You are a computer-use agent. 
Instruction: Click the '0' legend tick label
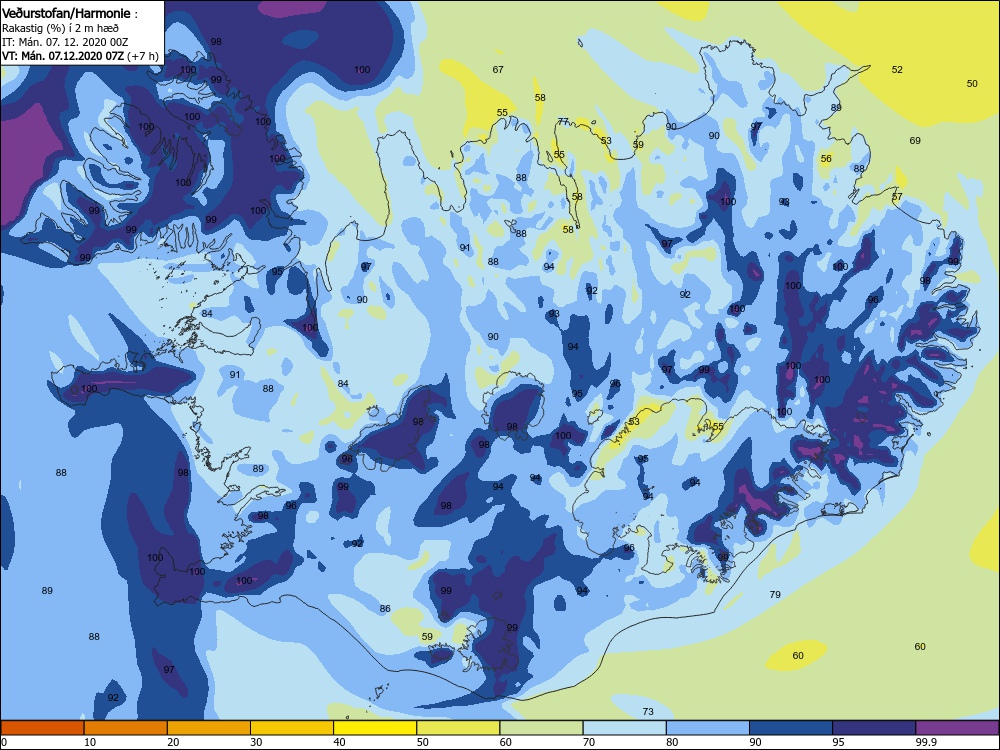(x=4, y=742)
